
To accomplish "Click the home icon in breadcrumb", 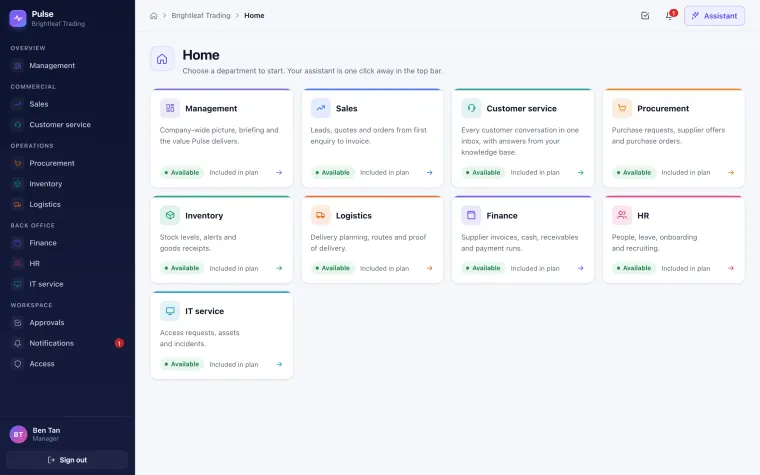I will coord(154,16).
